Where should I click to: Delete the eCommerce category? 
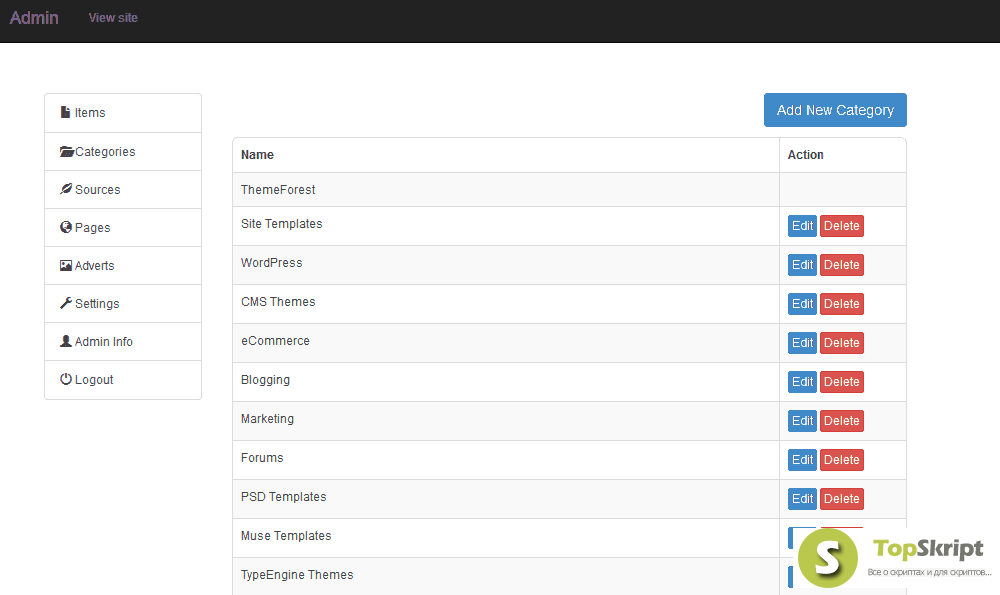click(x=841, y=342)
